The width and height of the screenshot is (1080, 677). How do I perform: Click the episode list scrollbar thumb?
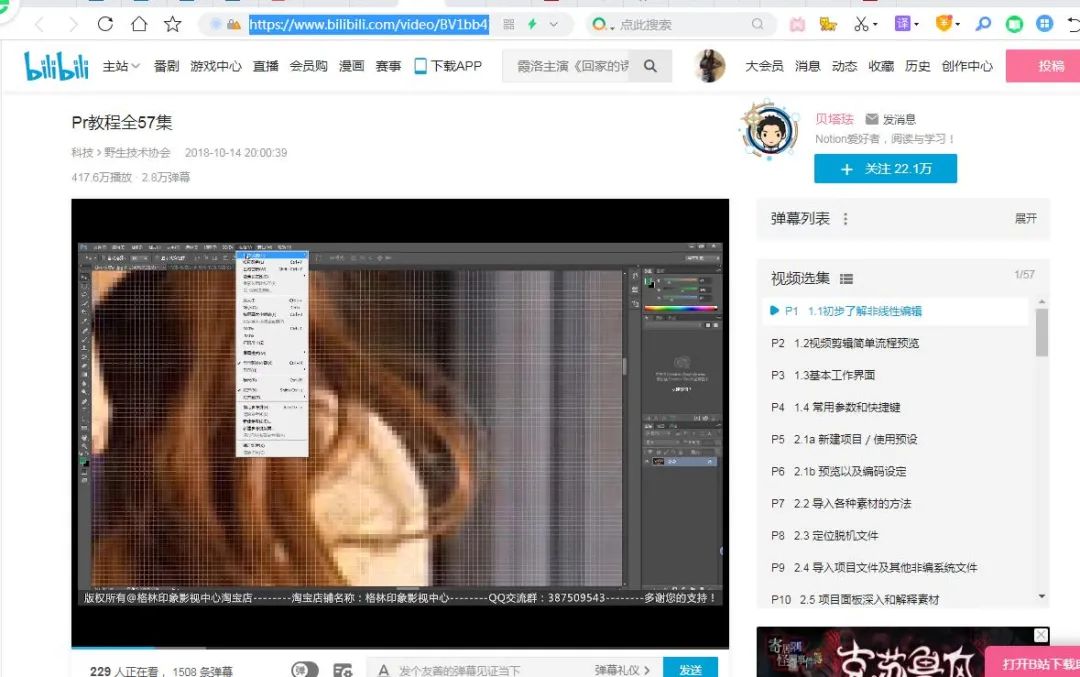tap(1041, 332)
